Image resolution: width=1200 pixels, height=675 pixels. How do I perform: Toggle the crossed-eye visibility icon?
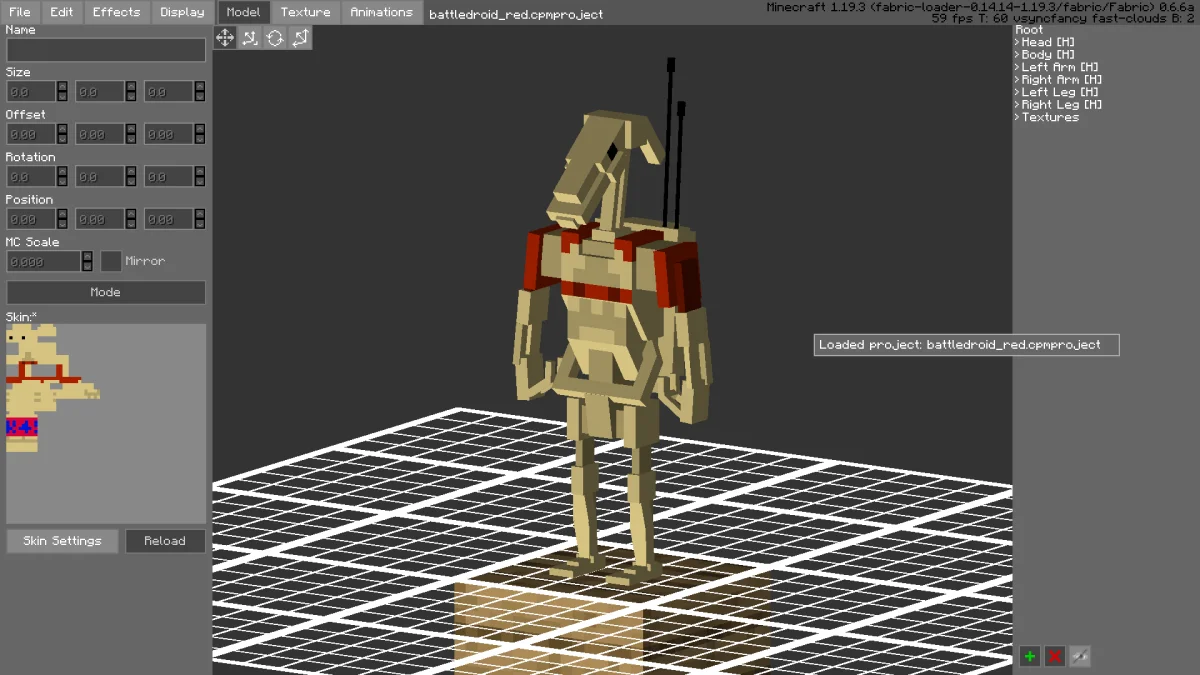tap(1079, 656)
